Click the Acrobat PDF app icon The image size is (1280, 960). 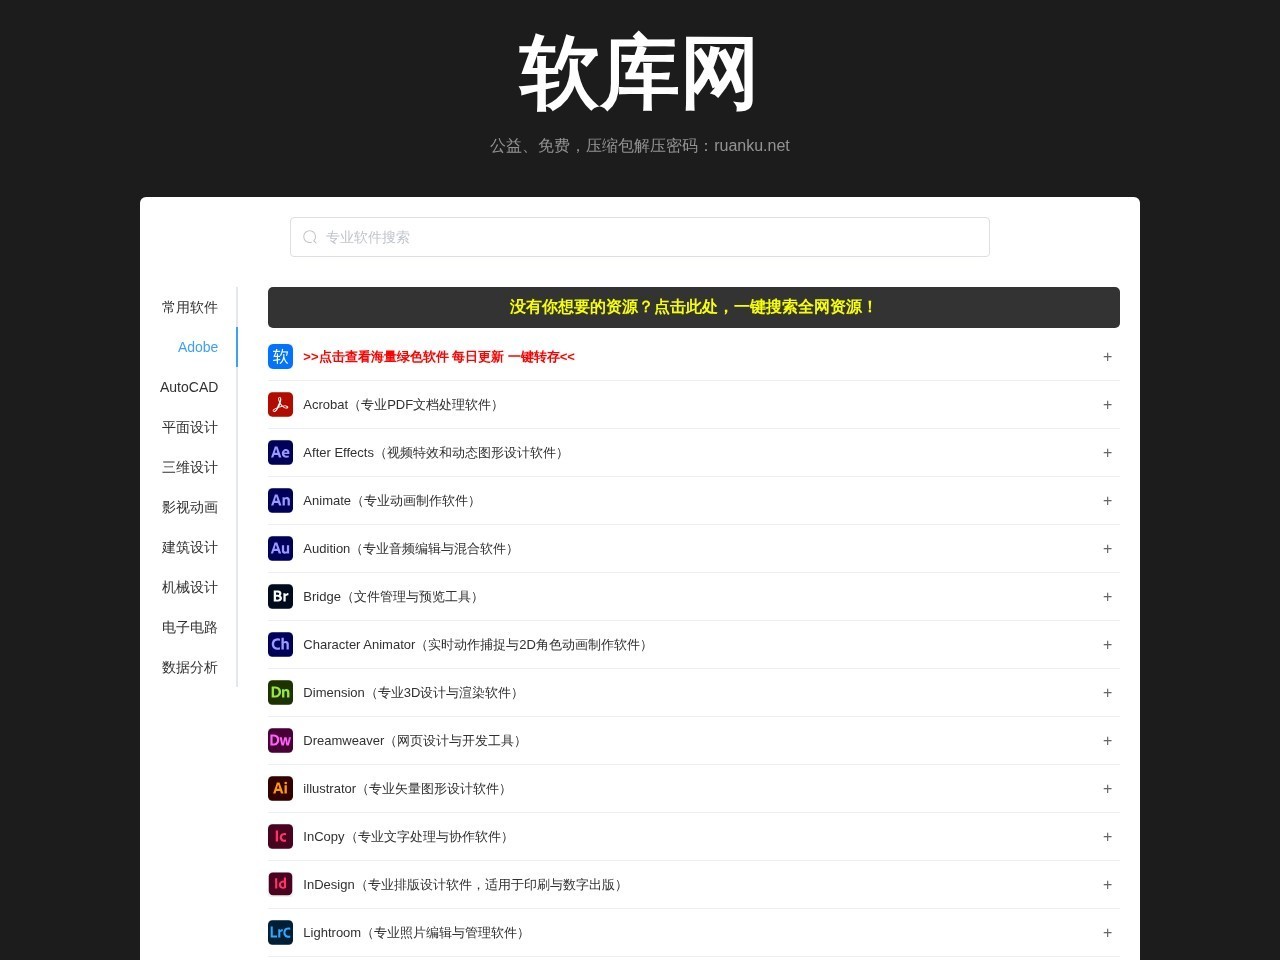280,404
